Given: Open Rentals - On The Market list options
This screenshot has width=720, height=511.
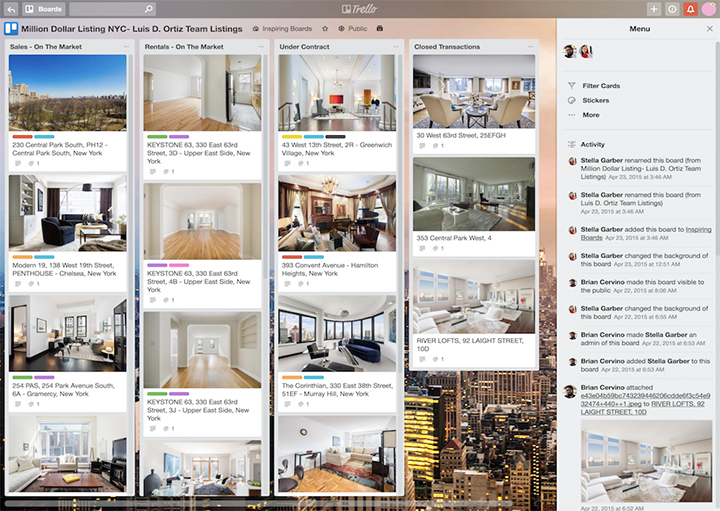Looking at the screenshot, I should click(x=261, y=47).
